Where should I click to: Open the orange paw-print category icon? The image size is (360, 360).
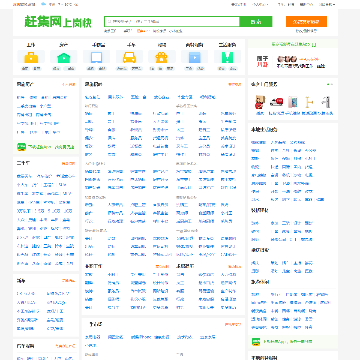tap(162, 57)
